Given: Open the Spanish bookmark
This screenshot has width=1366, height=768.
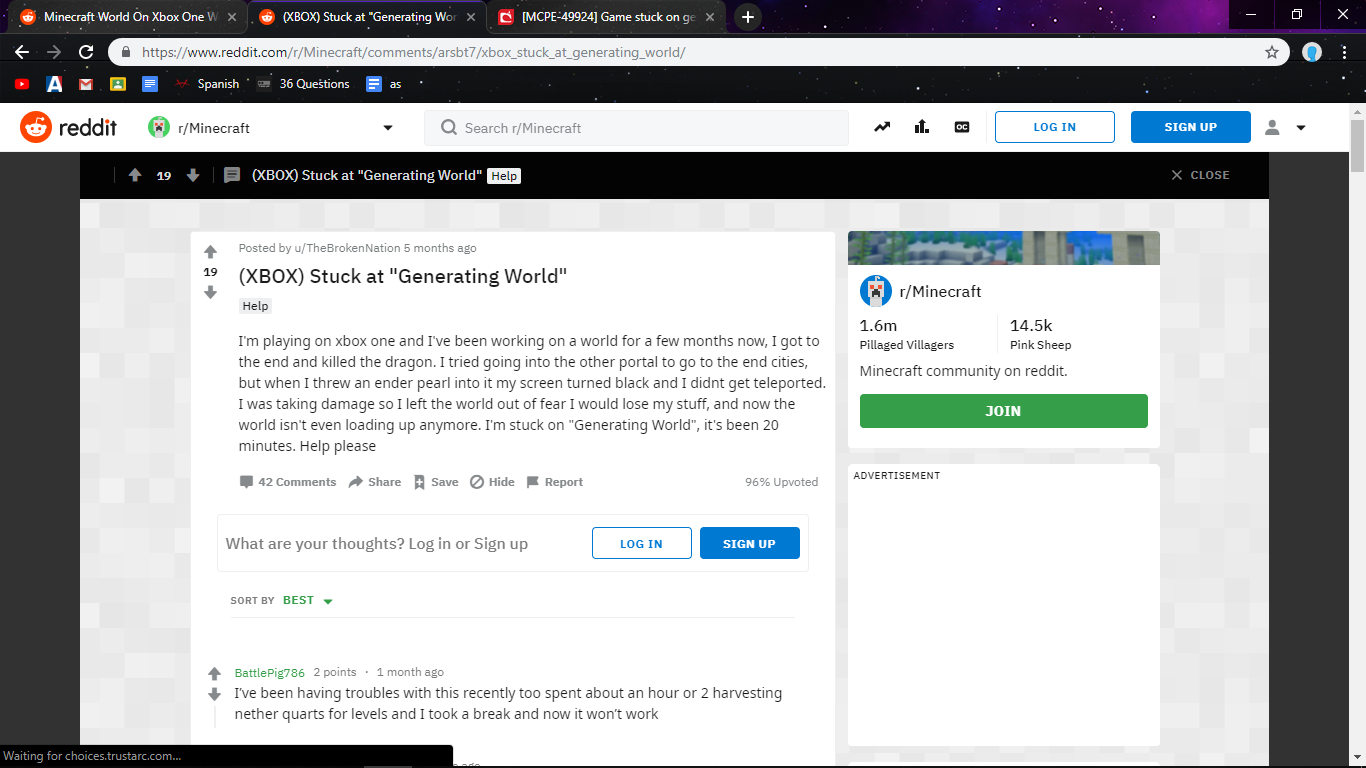Looking at the screenshot, I should click(x=207, y=84).
